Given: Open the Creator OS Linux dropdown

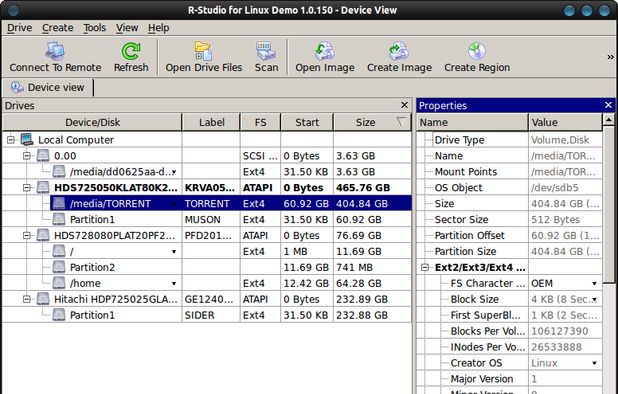Looking at the screenshot, I should click(594, 363).
